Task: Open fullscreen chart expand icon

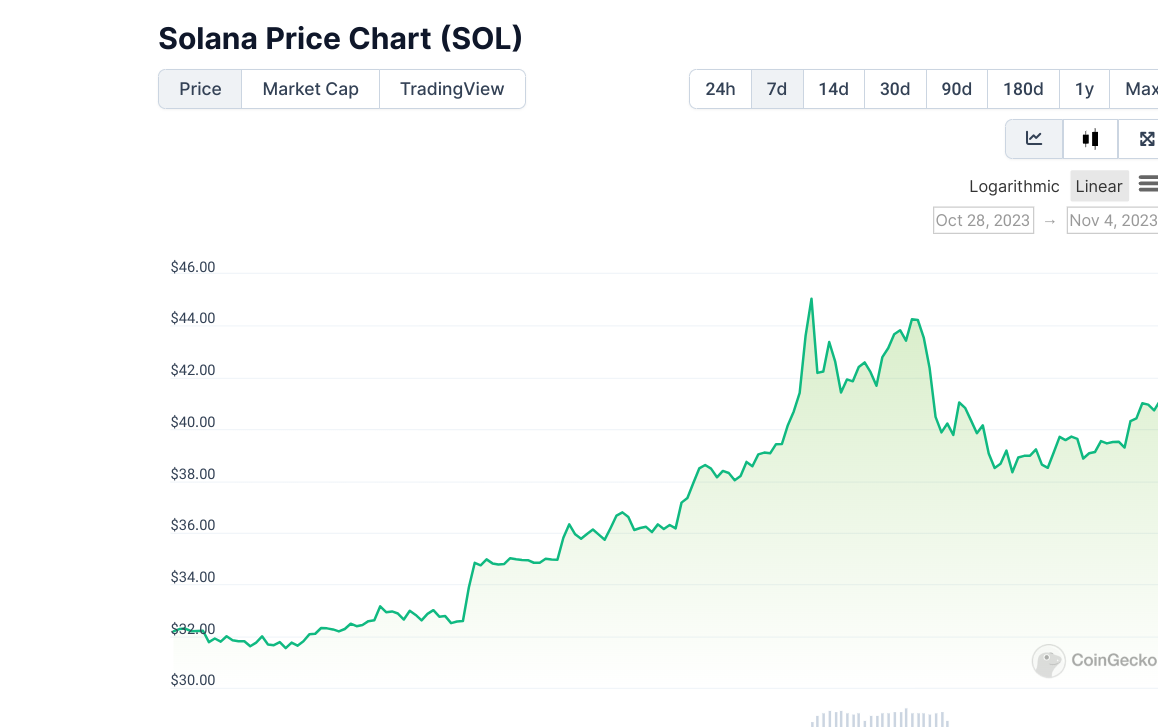Action: tap(1143, 139)
